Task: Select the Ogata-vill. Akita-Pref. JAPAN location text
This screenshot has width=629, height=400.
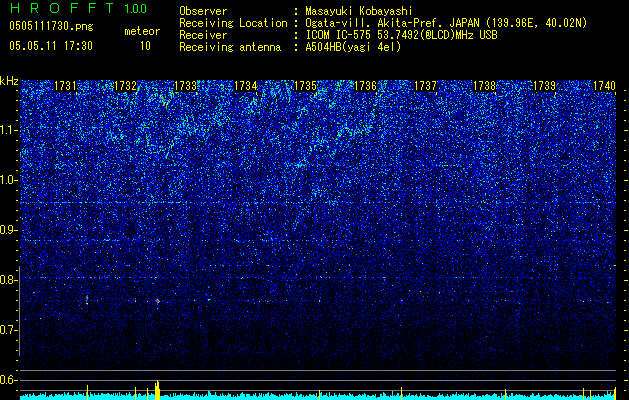Action: point(445,24)
